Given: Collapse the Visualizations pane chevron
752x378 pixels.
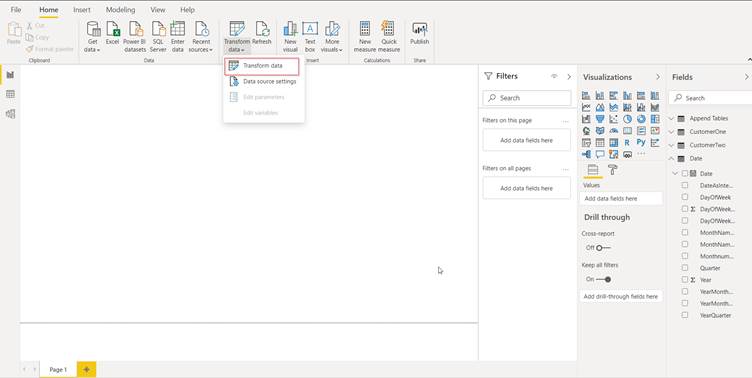Looking at the screenshot, I should pos(658,77).
